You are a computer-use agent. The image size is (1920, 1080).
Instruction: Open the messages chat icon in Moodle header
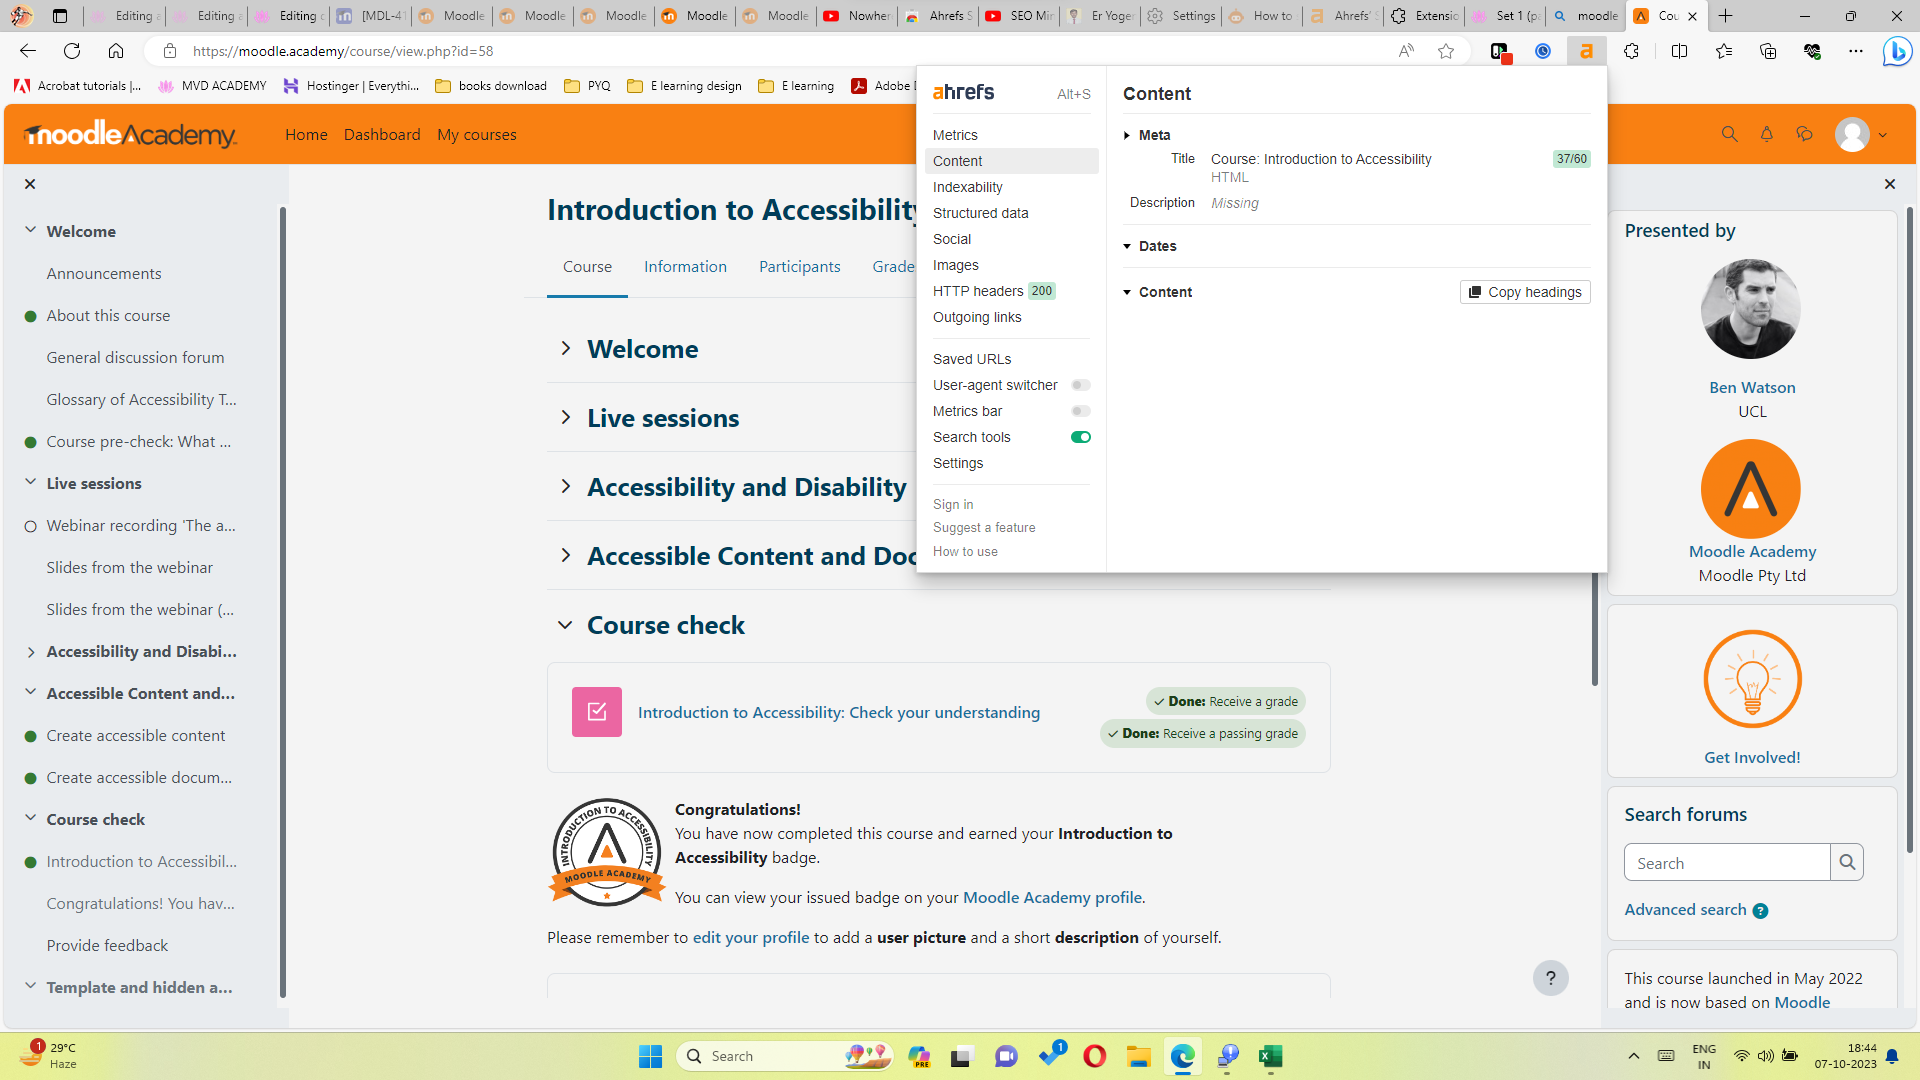[x=1805, y=134]
